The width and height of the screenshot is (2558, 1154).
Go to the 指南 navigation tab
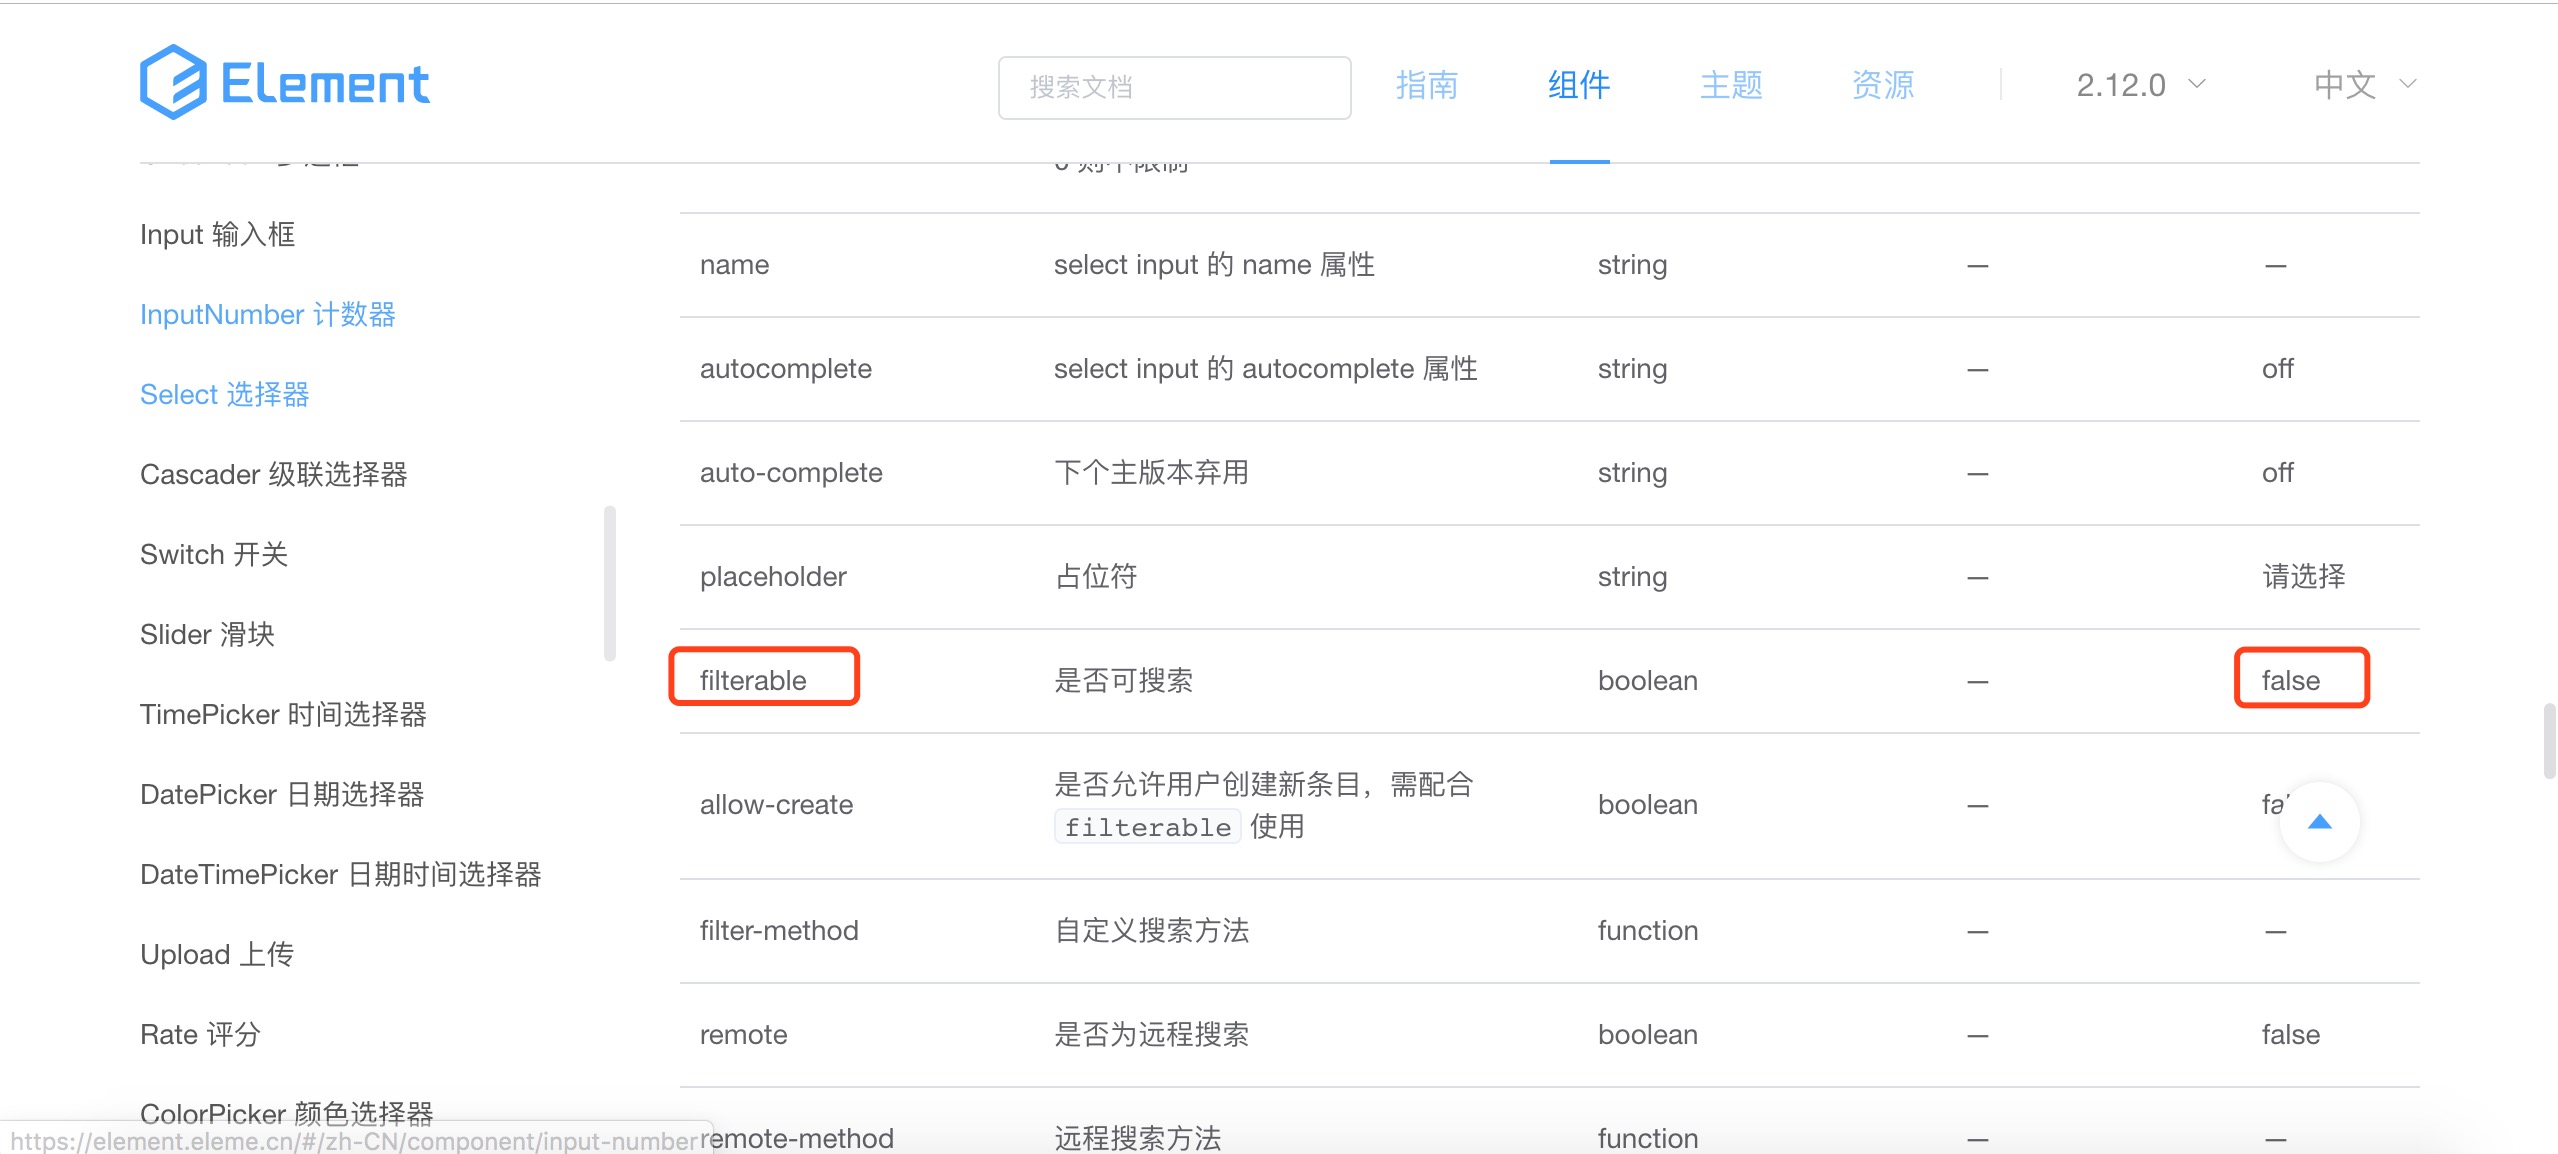pyautogui.click(x=1427, y=85)
